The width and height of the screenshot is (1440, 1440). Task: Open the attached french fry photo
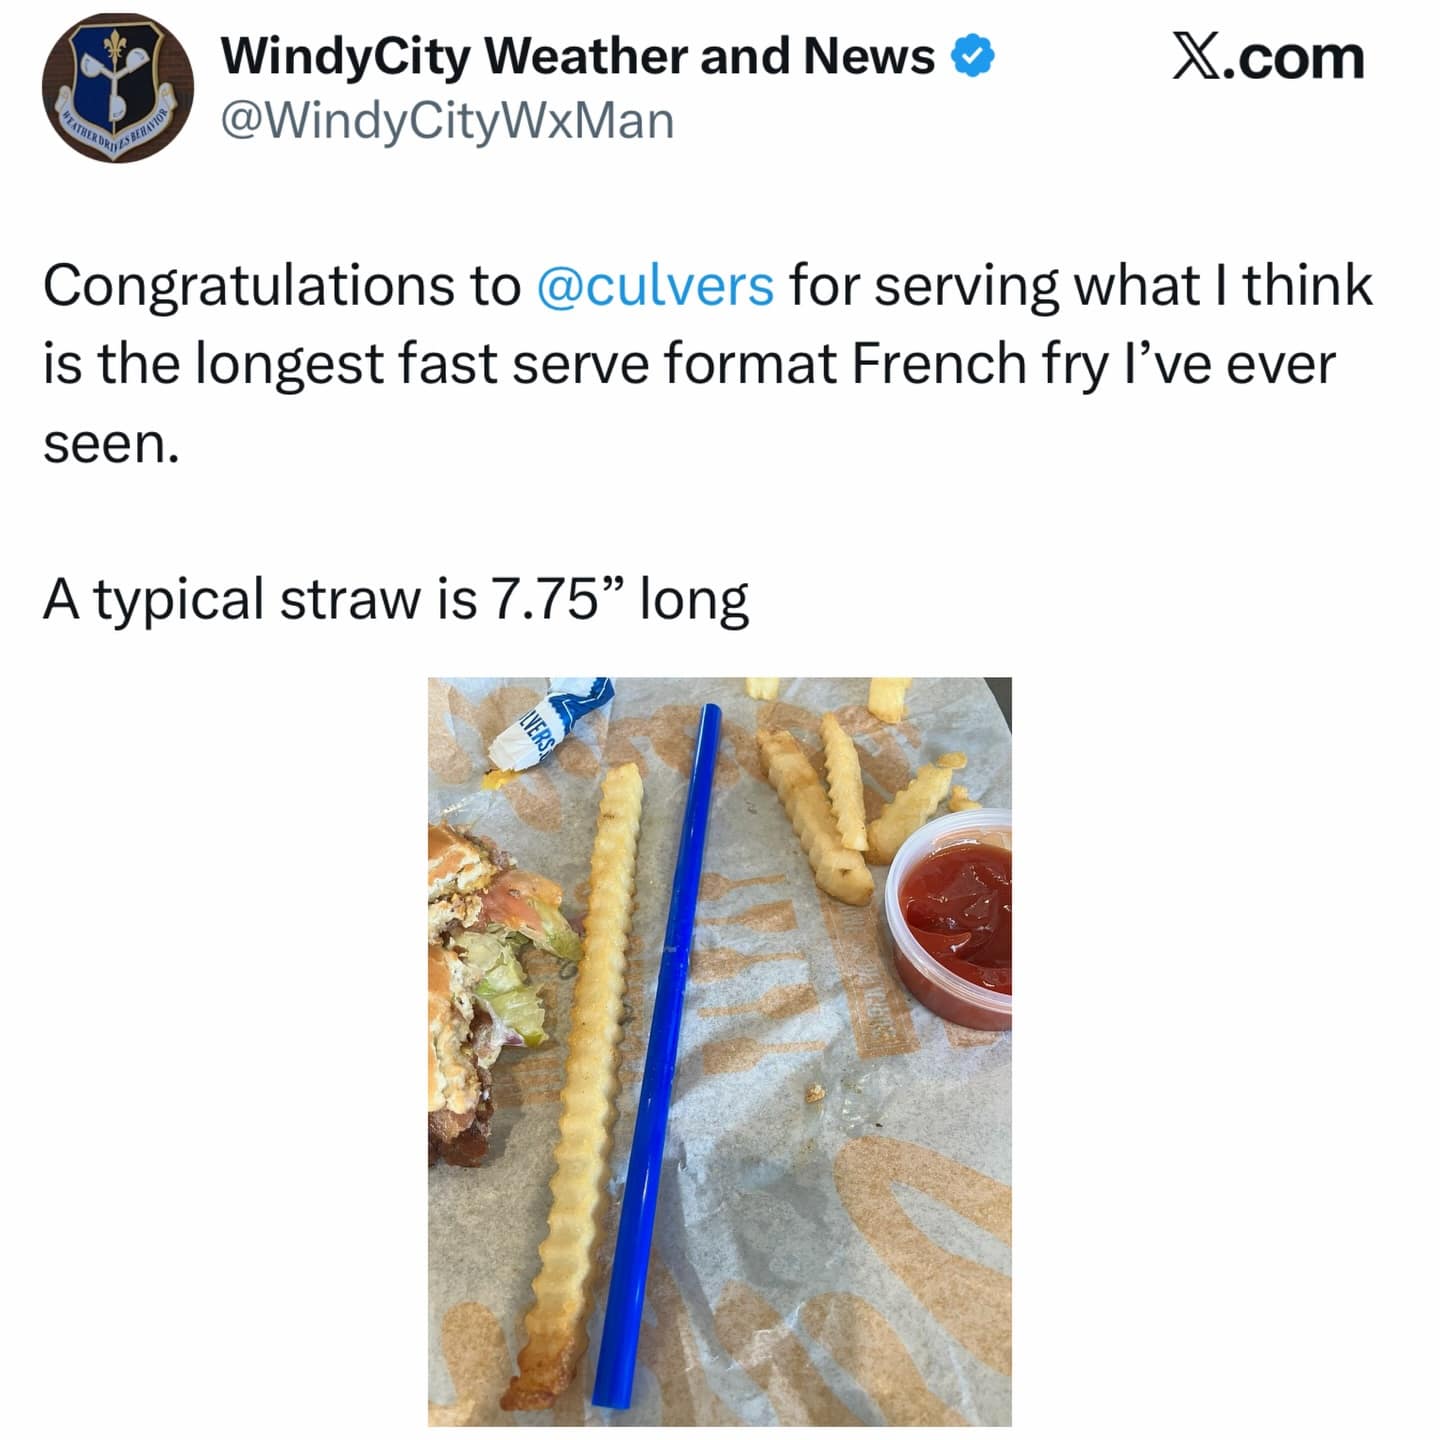pos(720,1051)
